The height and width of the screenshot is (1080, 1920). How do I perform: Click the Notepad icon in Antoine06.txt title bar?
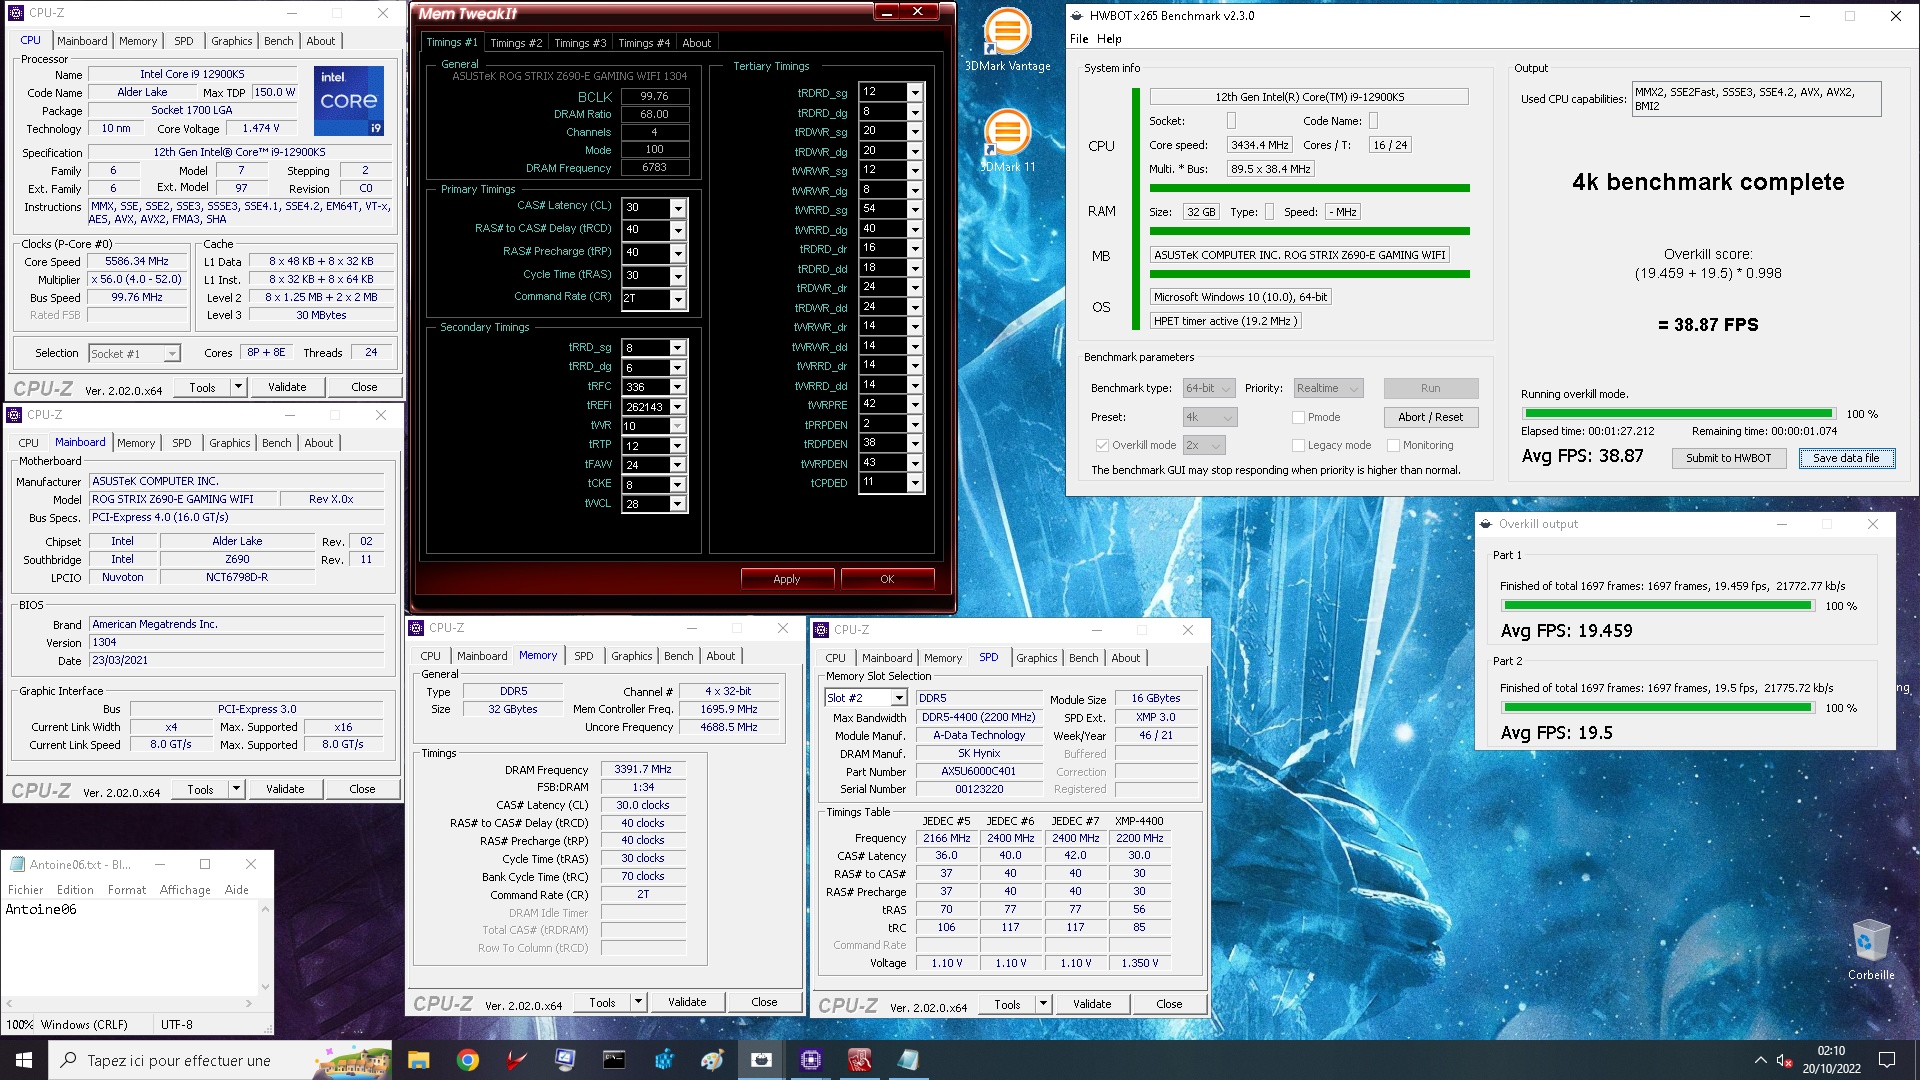coord(16,864)
